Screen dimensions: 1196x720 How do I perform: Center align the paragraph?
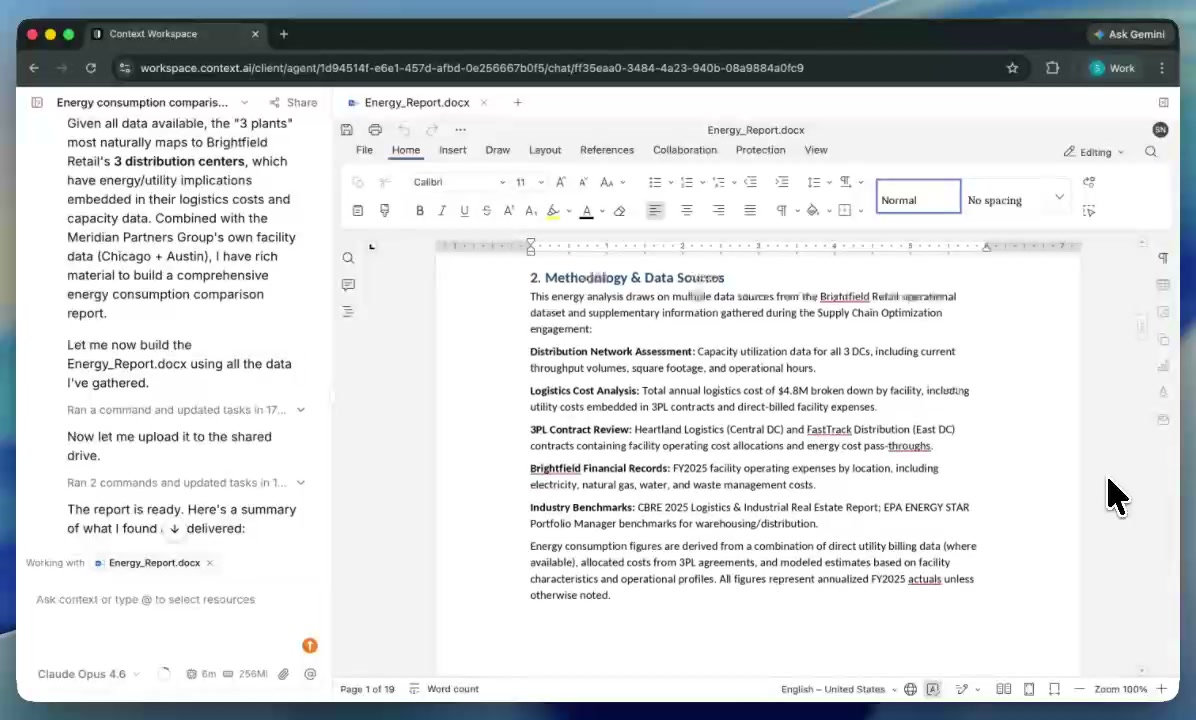point(686,211)
